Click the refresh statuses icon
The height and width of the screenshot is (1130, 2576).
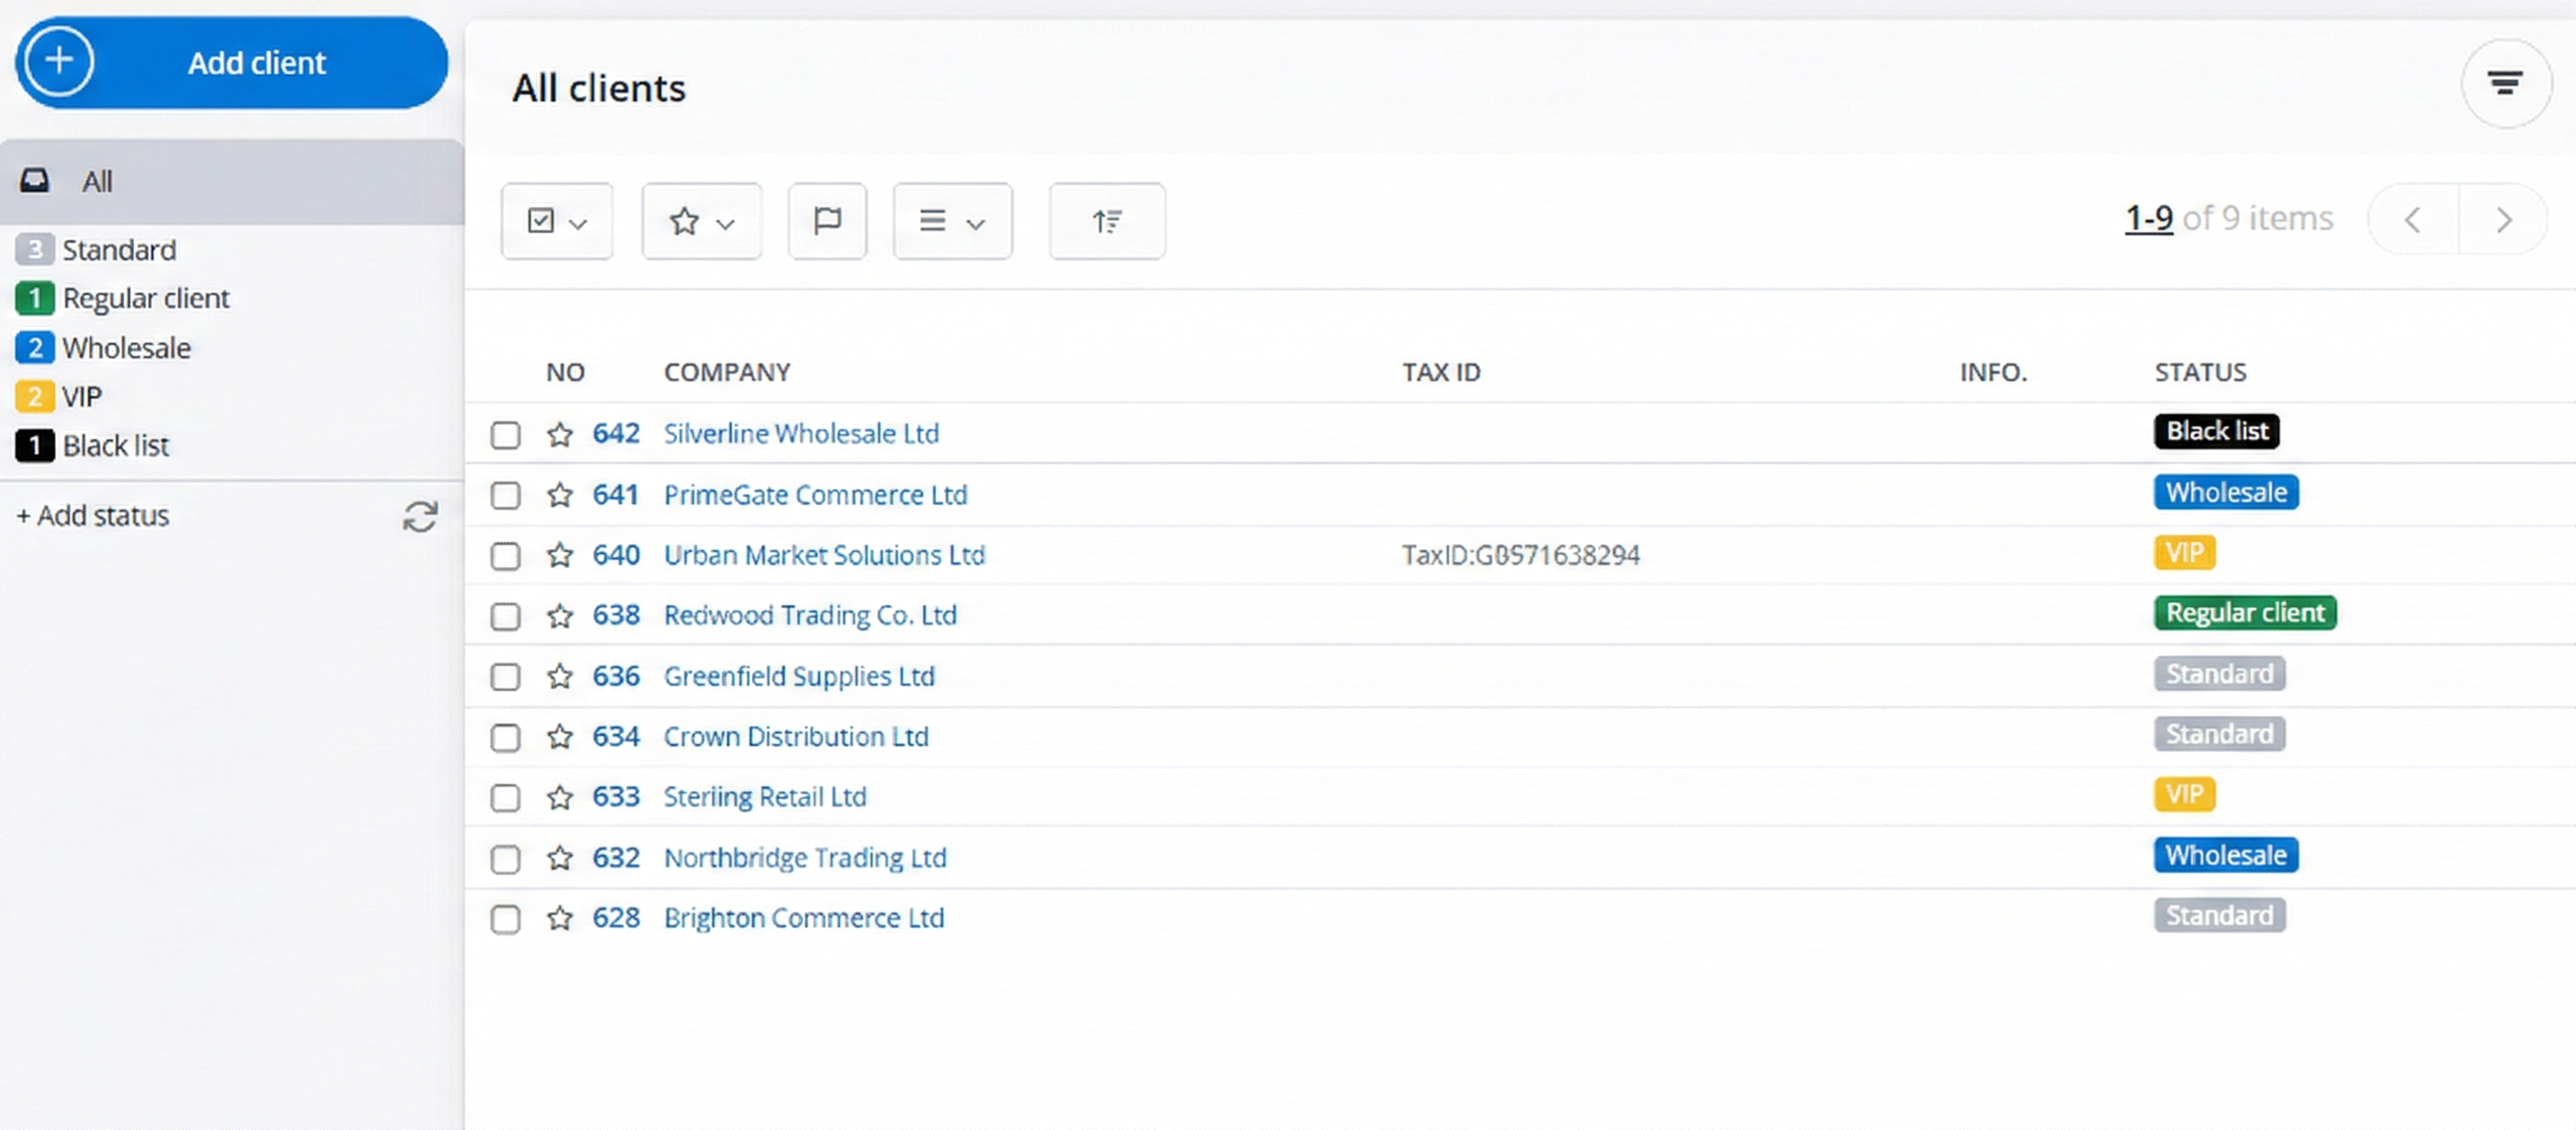[x=420, y=516]
